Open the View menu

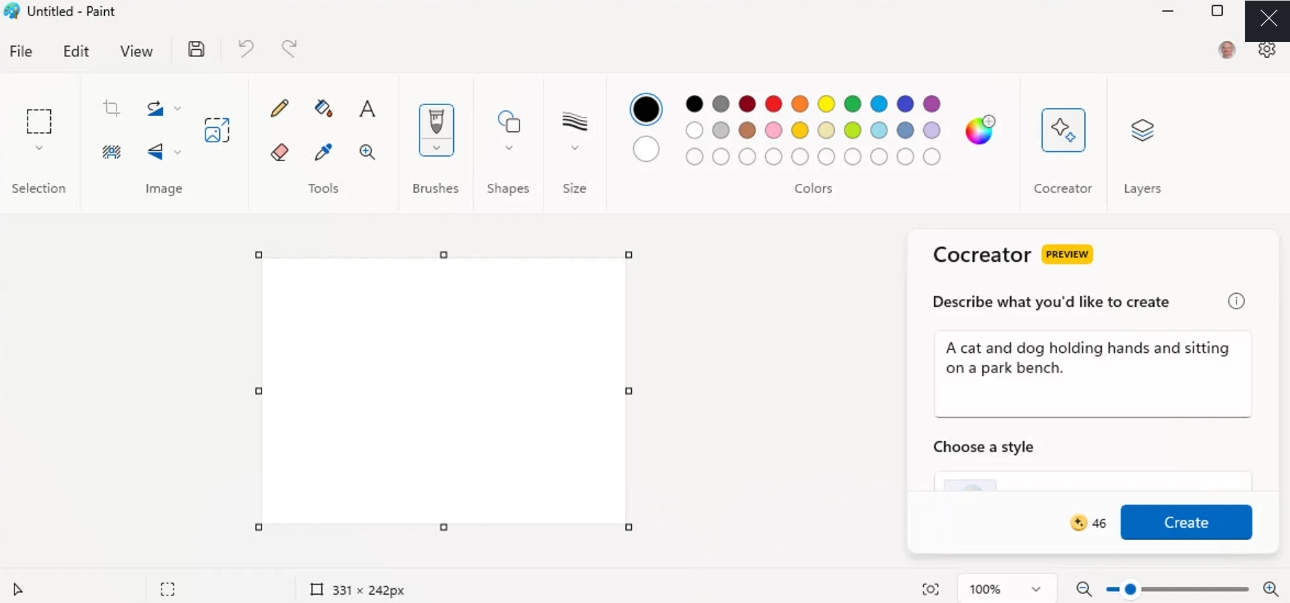click(x=137, y=51)
